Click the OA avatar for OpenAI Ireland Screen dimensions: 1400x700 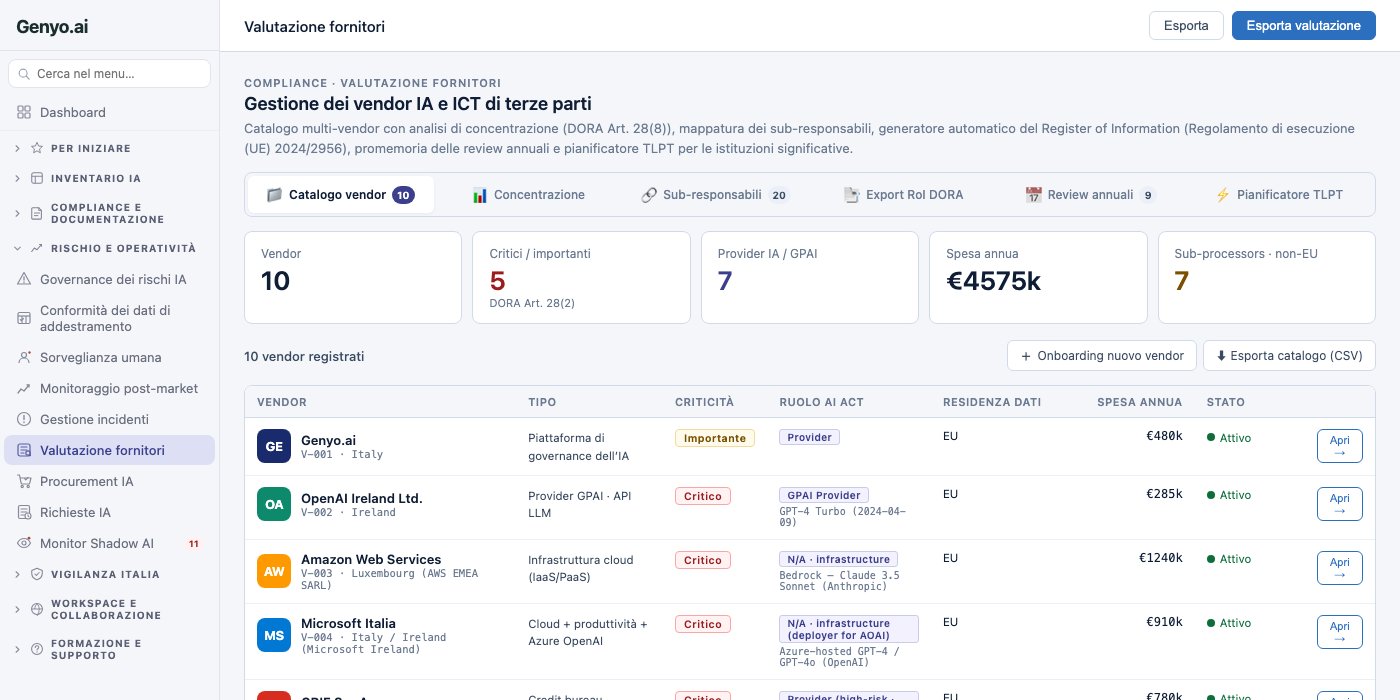point(274,504)
